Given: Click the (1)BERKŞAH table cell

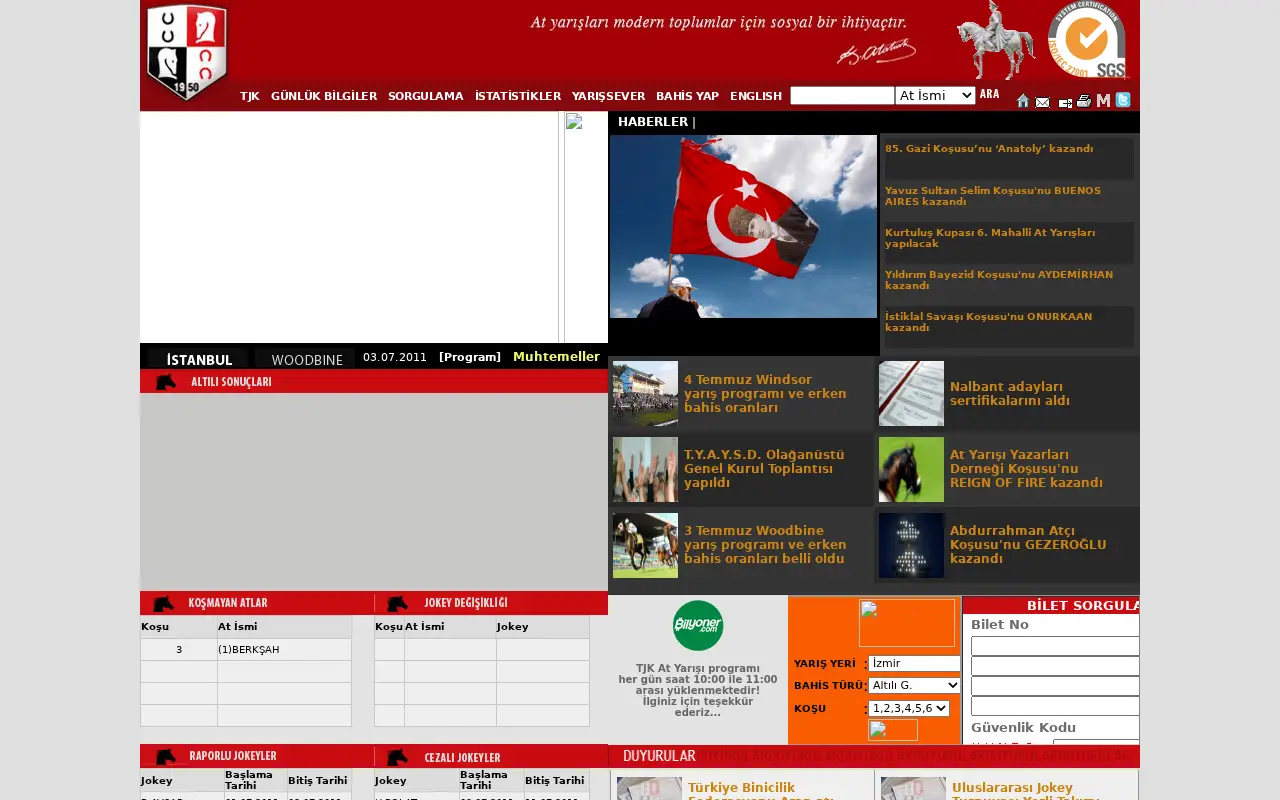Looking at the screenshot, I should [284, 650].
